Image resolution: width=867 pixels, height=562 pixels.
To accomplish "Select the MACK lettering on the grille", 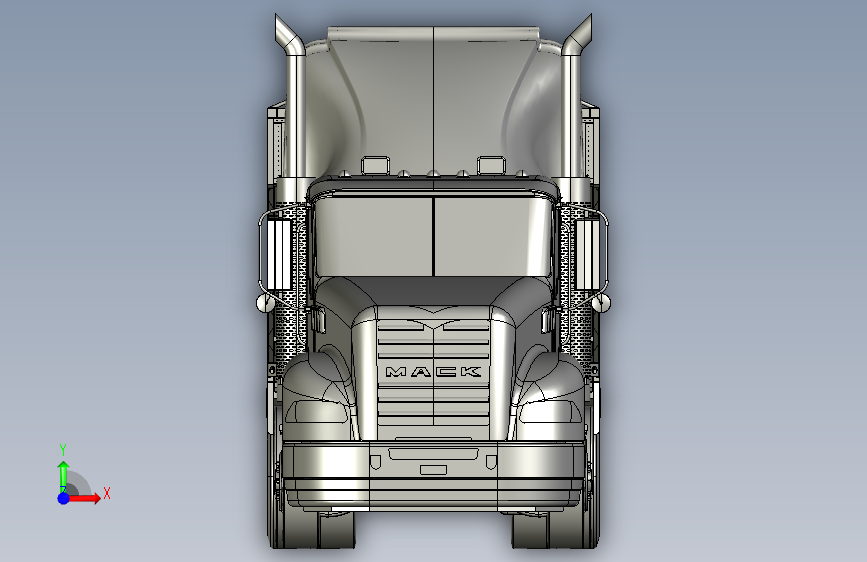I will [x=434, y=372].
